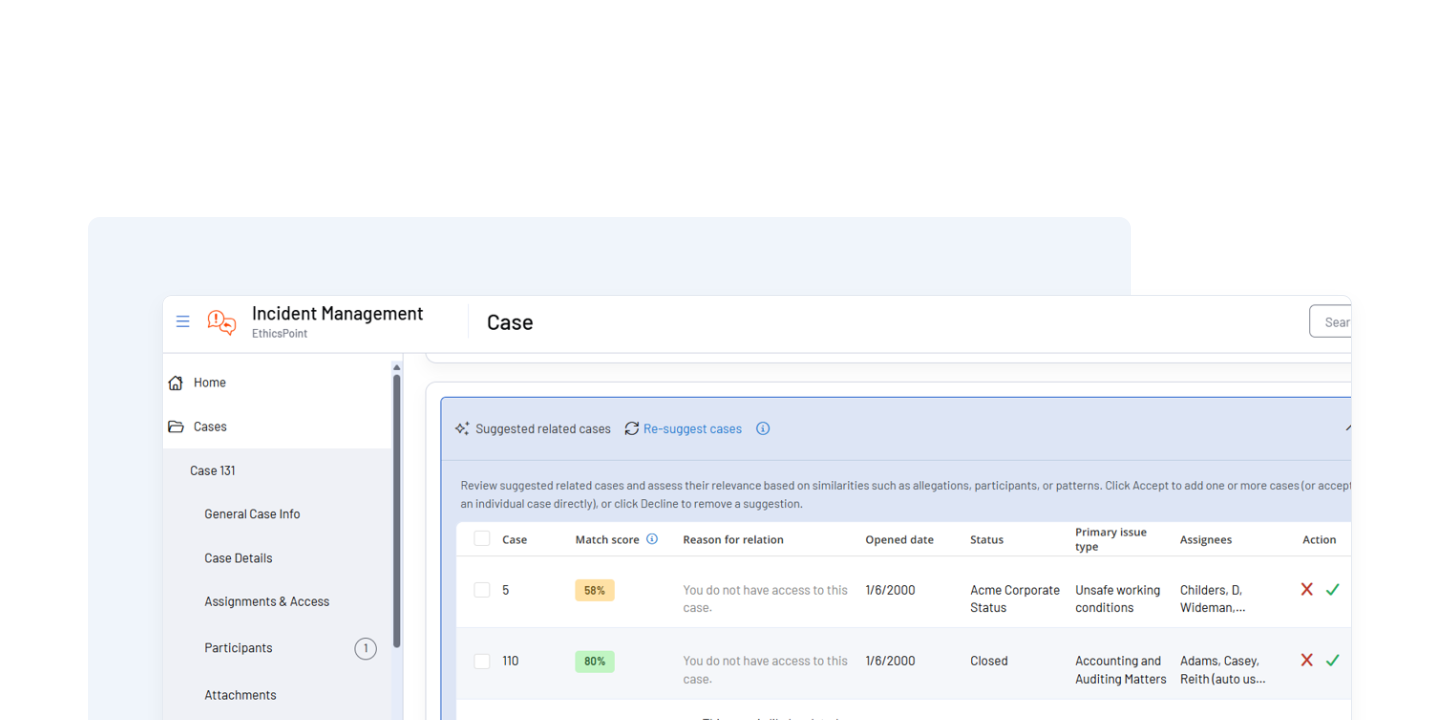Open the hamburger navigation menu
The width and height of the screenshot is (1440, 720).
coord(183,322)
